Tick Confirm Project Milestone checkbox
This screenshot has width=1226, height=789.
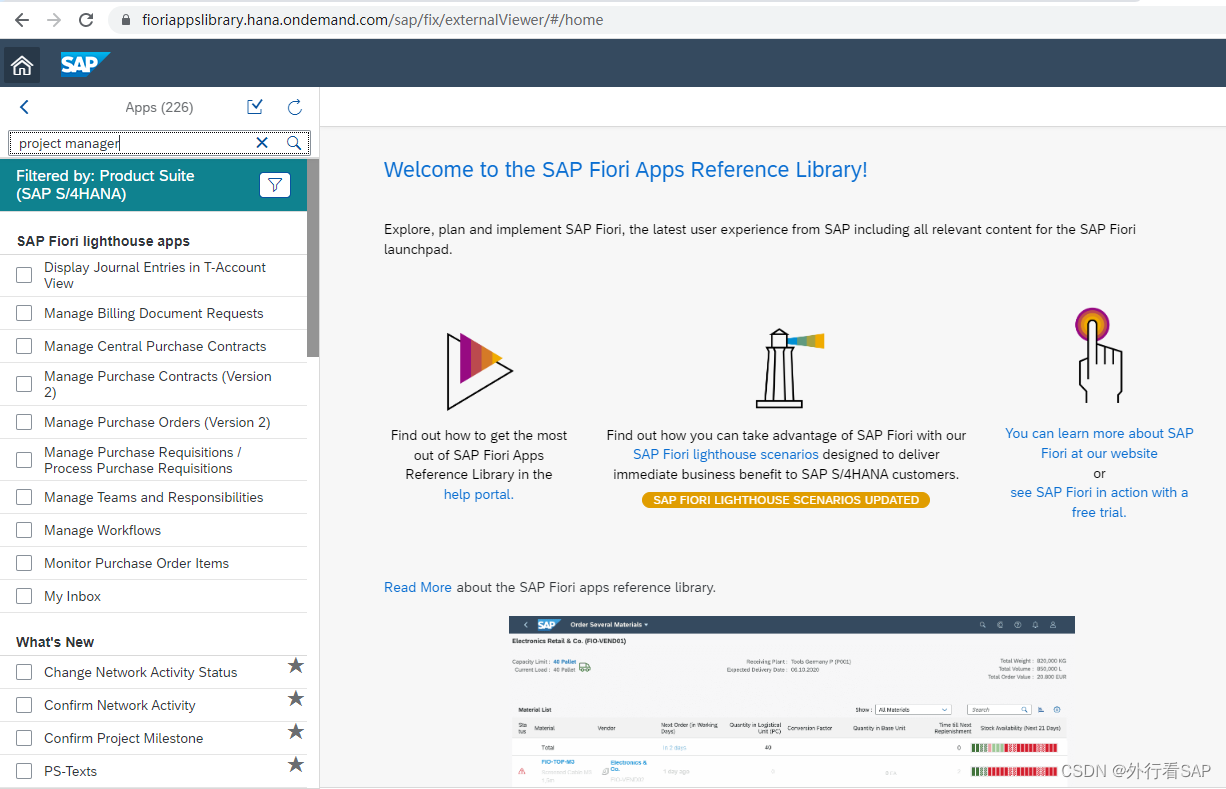(x=24, y=738)
